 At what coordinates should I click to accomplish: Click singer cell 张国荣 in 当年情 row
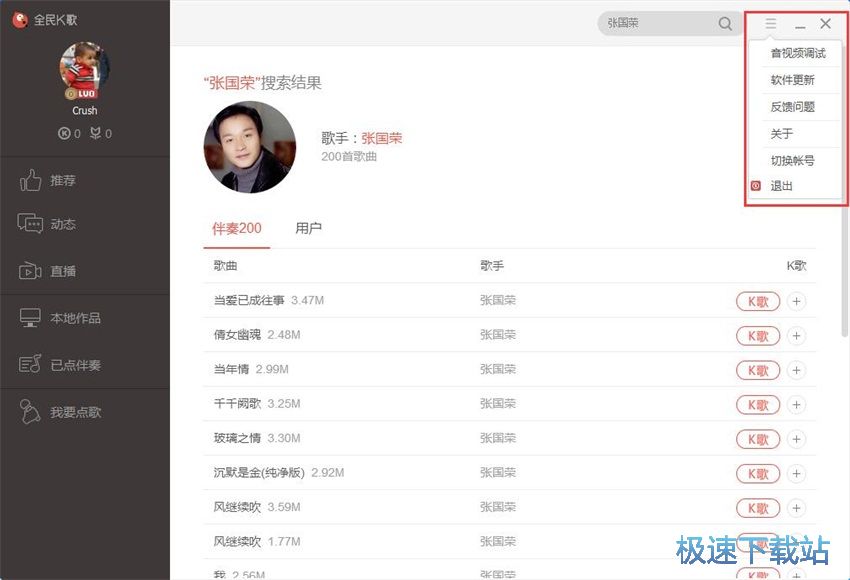[498, 369]
